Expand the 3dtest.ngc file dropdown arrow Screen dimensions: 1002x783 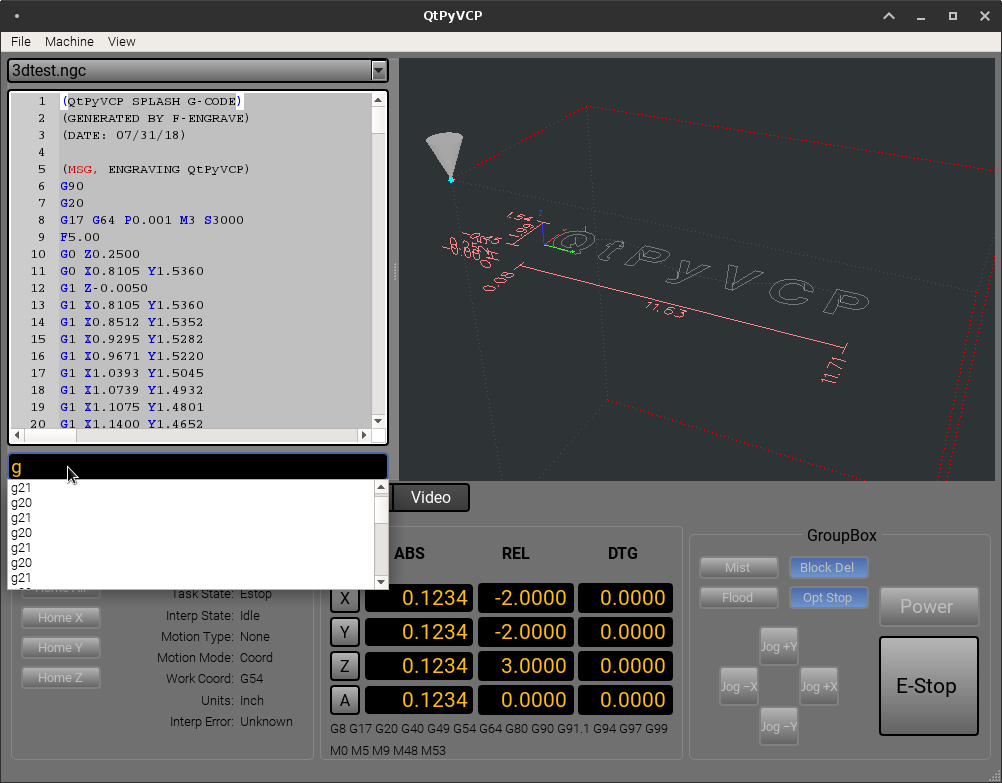pos(379,70)
